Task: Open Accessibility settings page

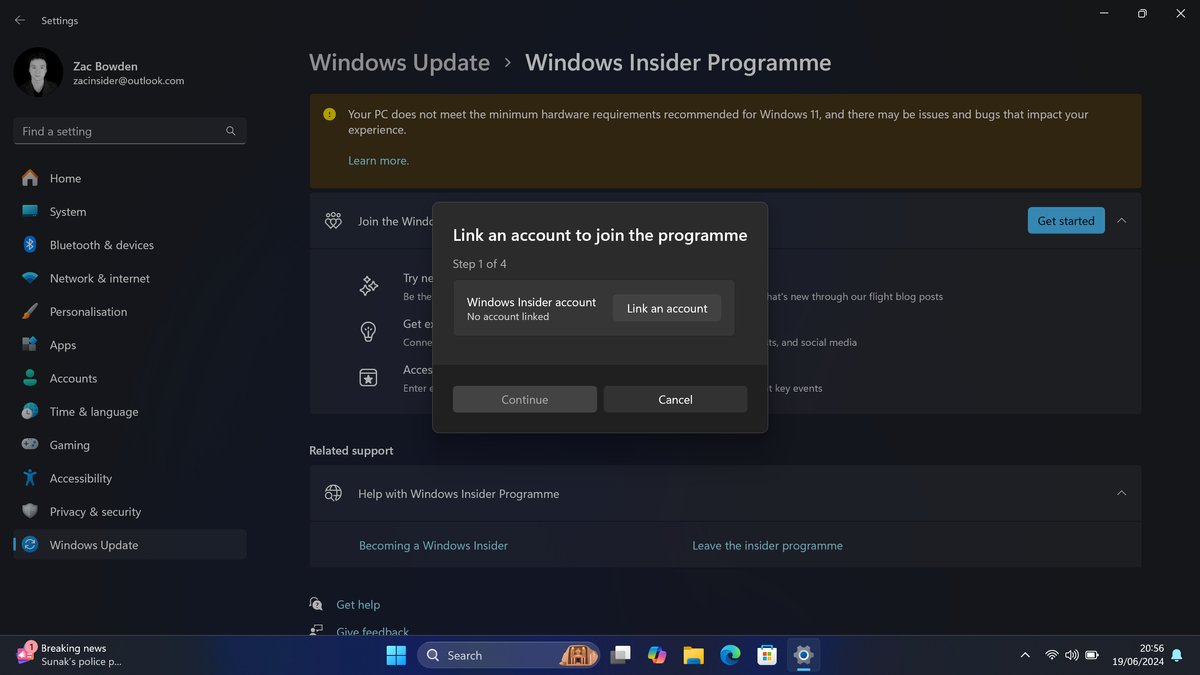Action: tap(130, 478)
